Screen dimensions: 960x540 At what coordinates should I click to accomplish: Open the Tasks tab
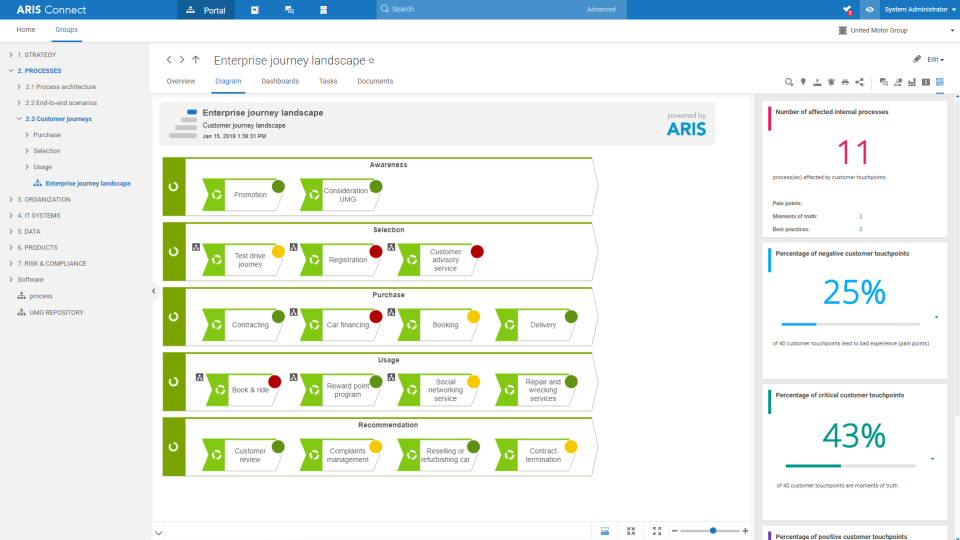coord(328,81)
